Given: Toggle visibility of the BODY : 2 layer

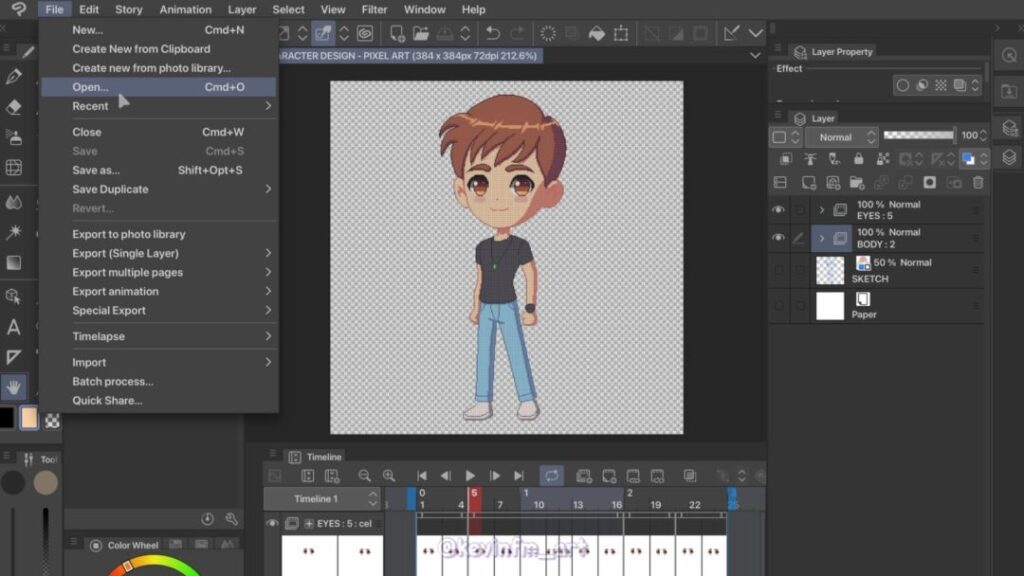Looking at the screenshot, I should tap(778, 238).
